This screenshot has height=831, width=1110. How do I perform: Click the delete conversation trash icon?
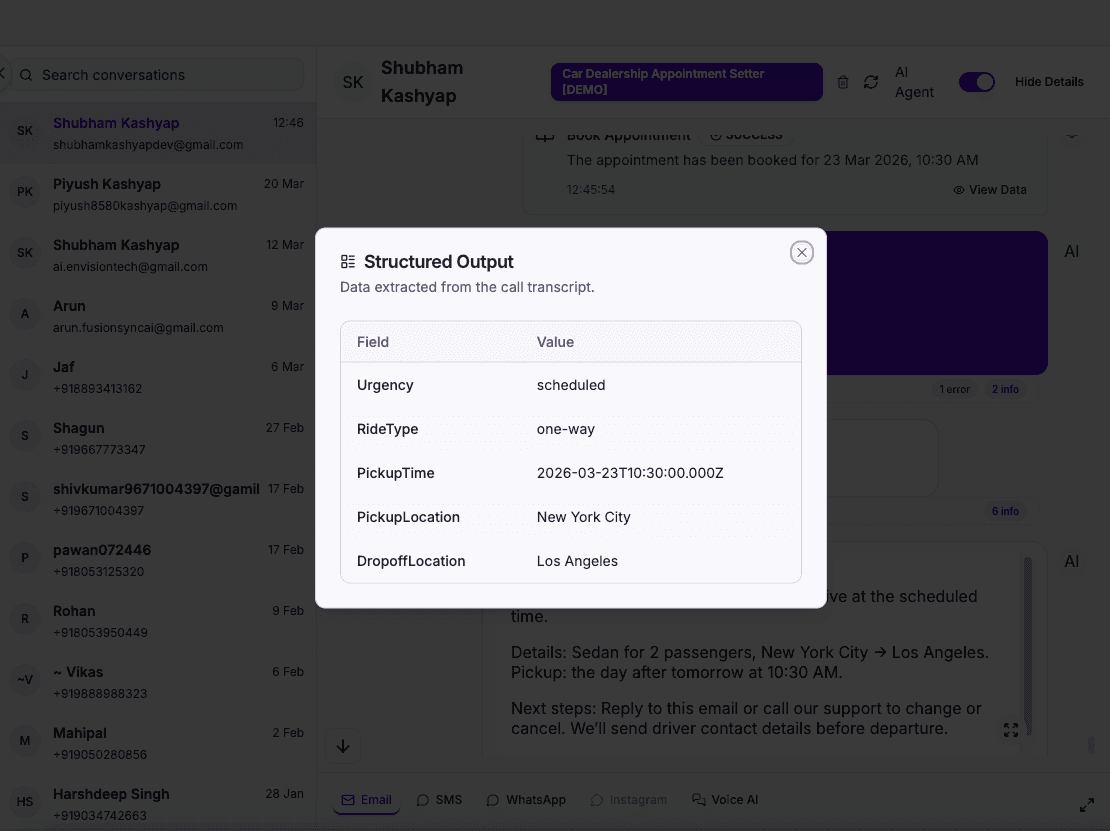click(x=842, y=82)
